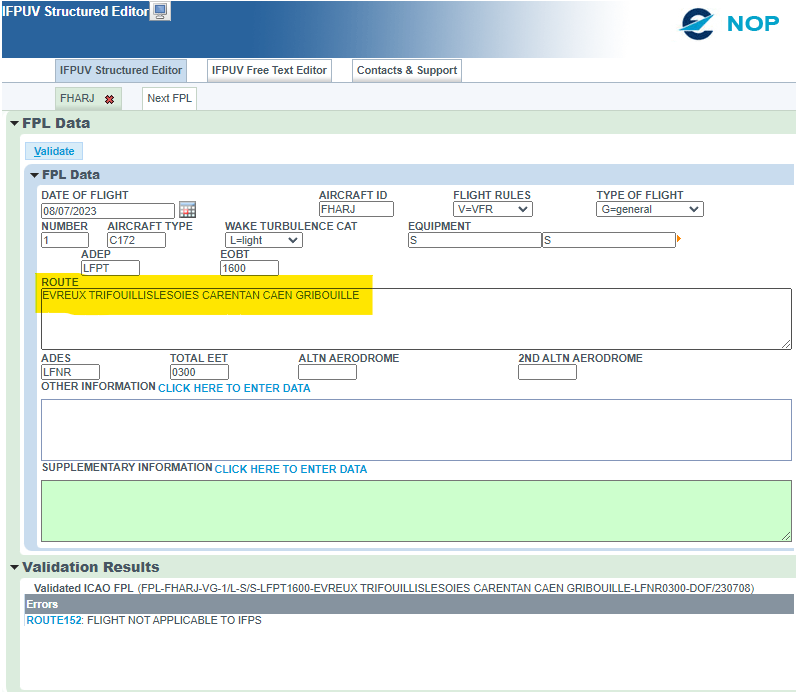Open the Next FPL tab
Screen dimensions: 796x692
169,98
